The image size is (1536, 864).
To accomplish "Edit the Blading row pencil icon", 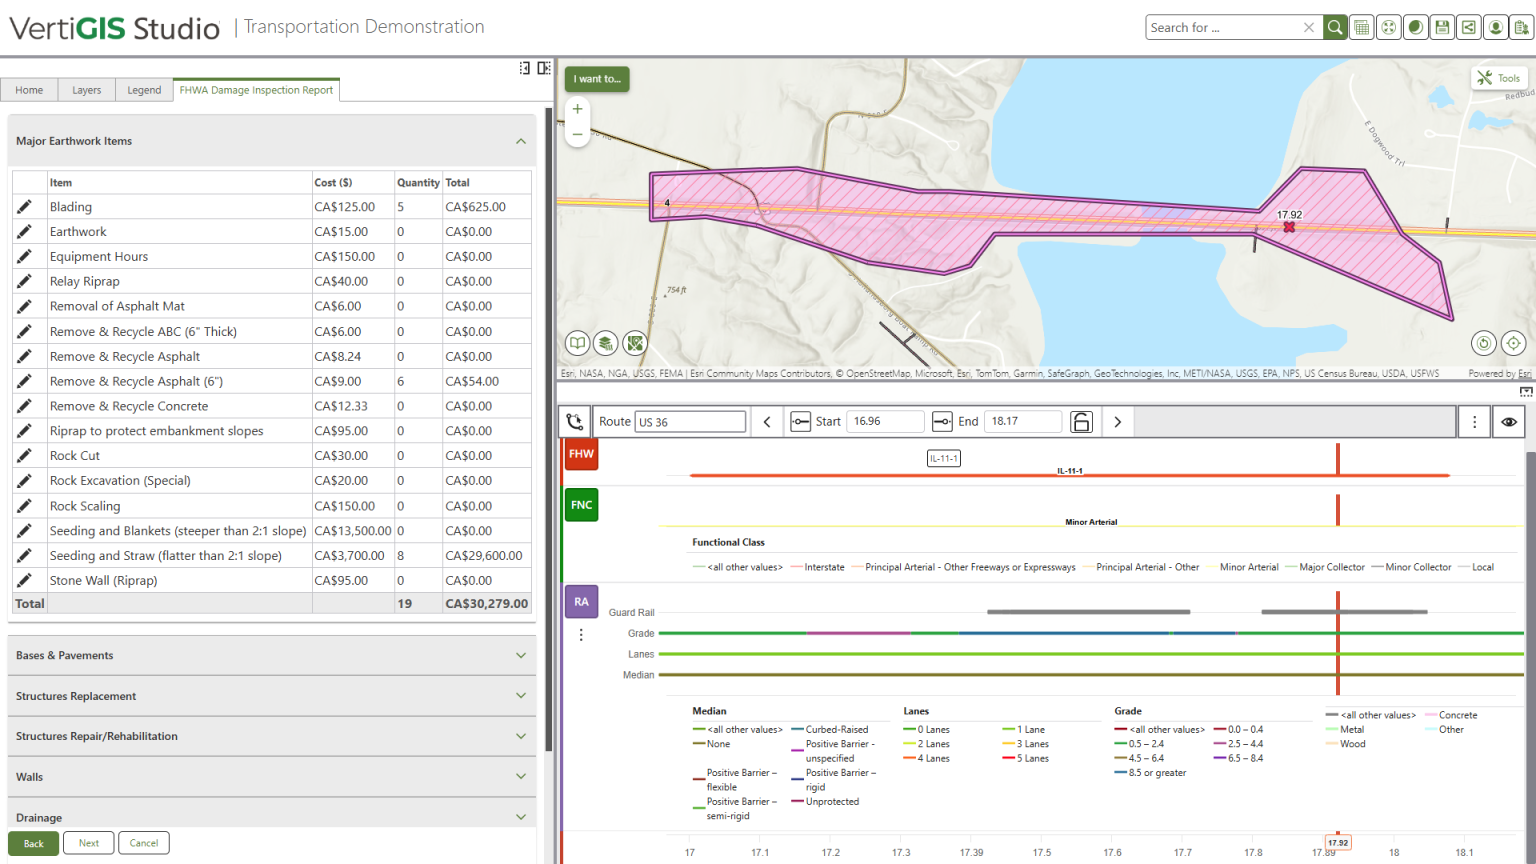I will click(x=24, y=207).
